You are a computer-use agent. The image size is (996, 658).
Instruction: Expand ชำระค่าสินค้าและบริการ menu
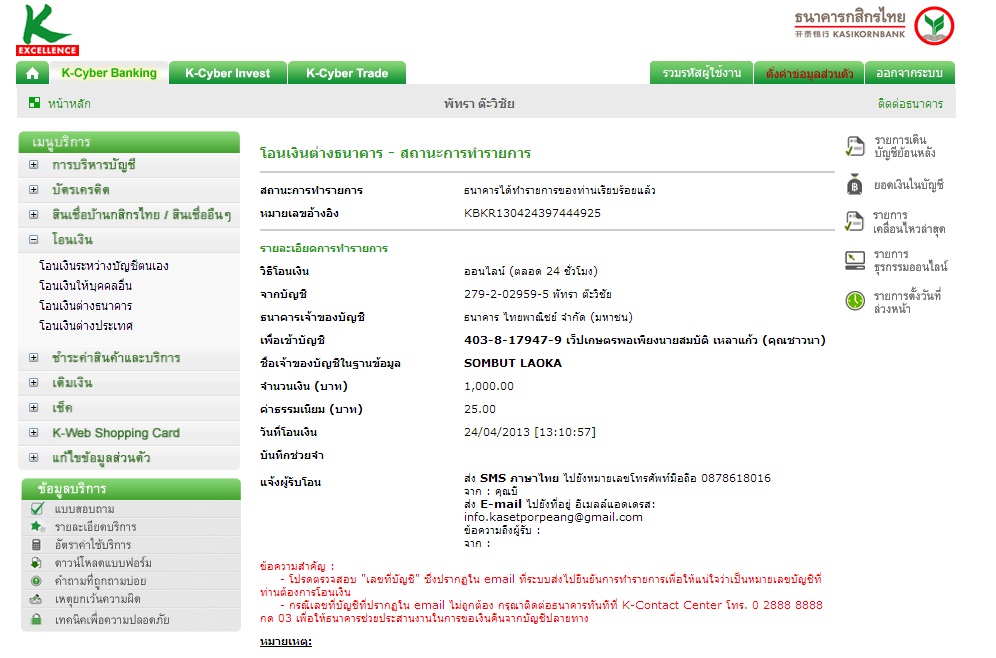34,358
